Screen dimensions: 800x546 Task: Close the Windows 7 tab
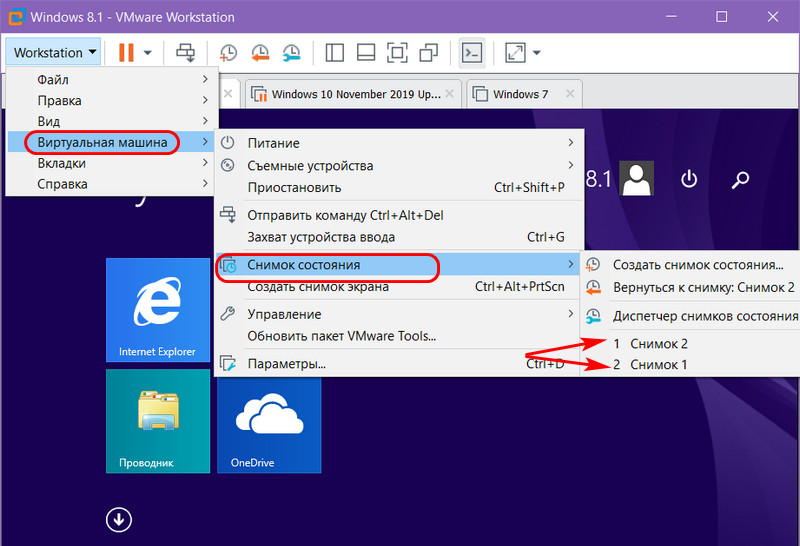pyautogui.click(x=570, y=93)
